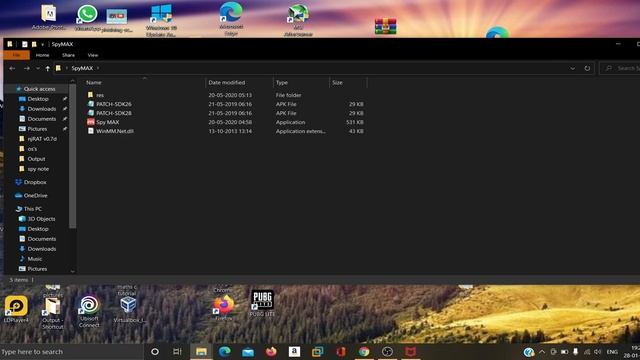640x360 pixels.
Task: Click the navigation pane scrollbar
Action: [x=73, y=156]
